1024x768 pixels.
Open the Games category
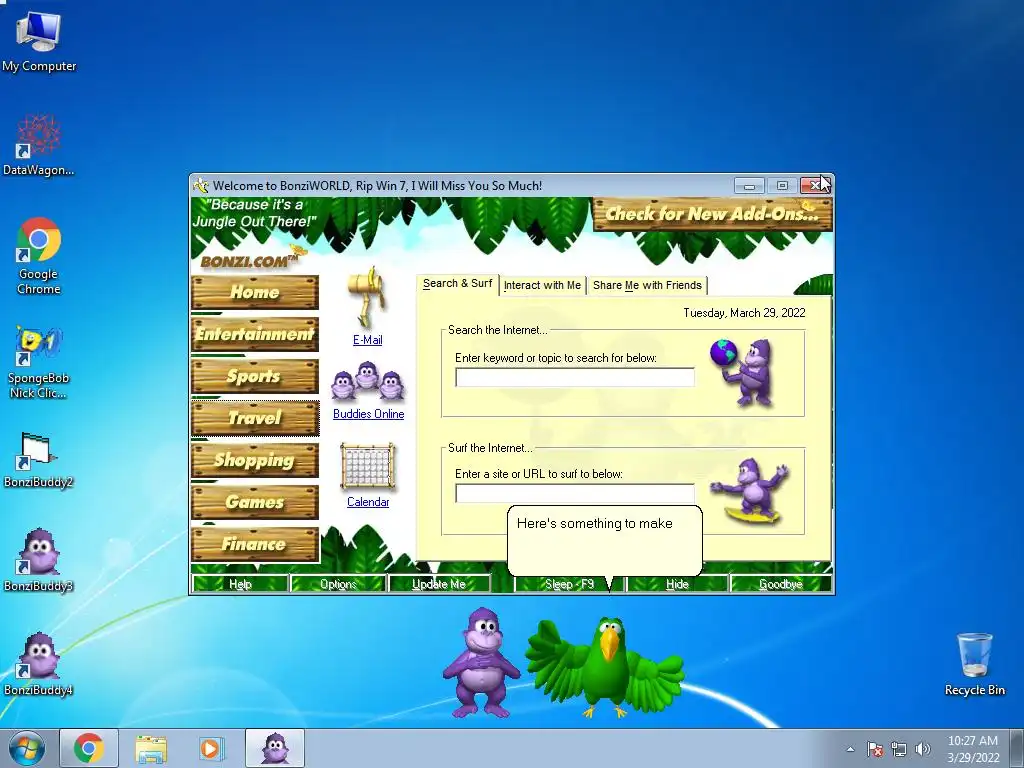(255, 502)
